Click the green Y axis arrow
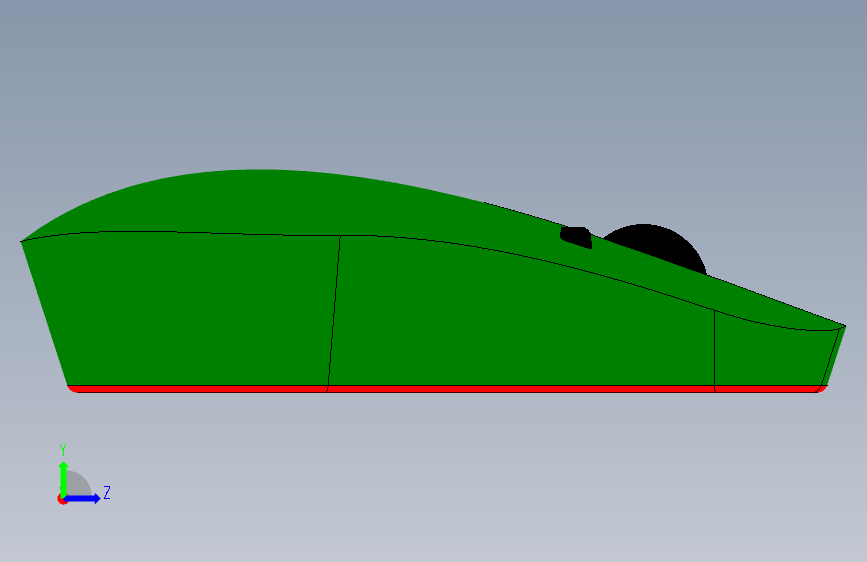867x562 pixels. coord(63,478)
